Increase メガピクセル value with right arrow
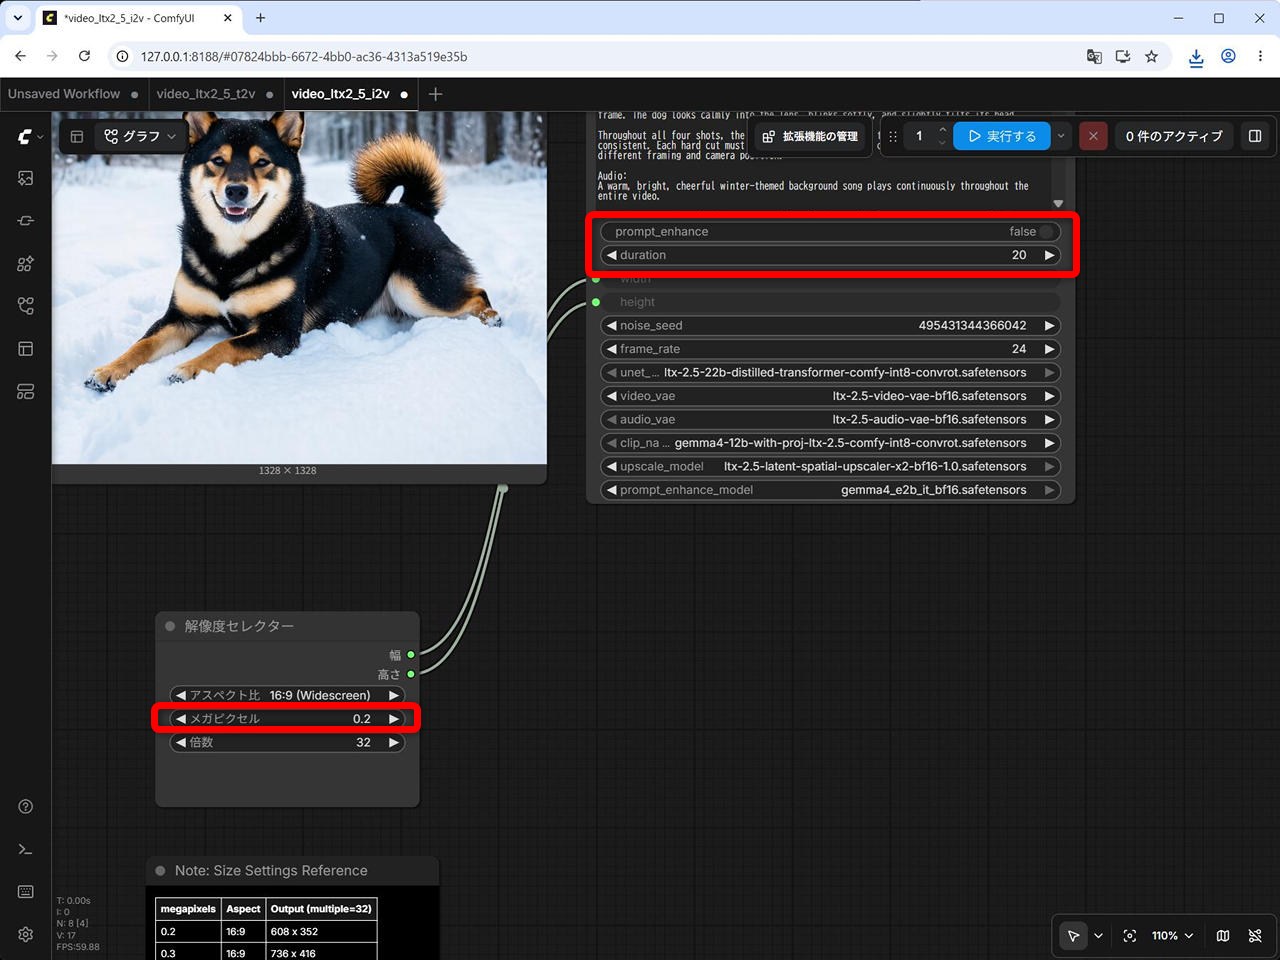 [x=394, y=719]
